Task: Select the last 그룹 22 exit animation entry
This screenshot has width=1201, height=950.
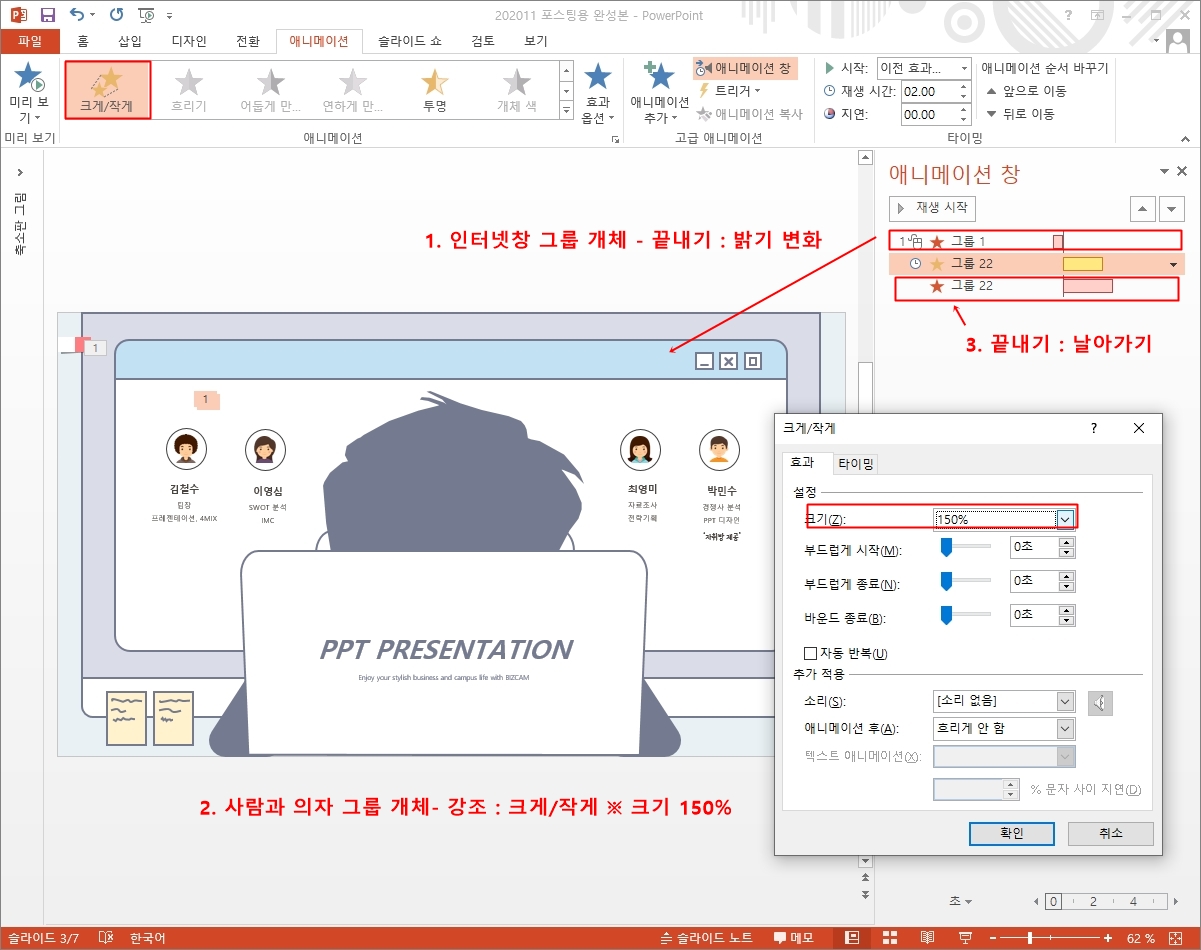Action: coord(1036,286)
